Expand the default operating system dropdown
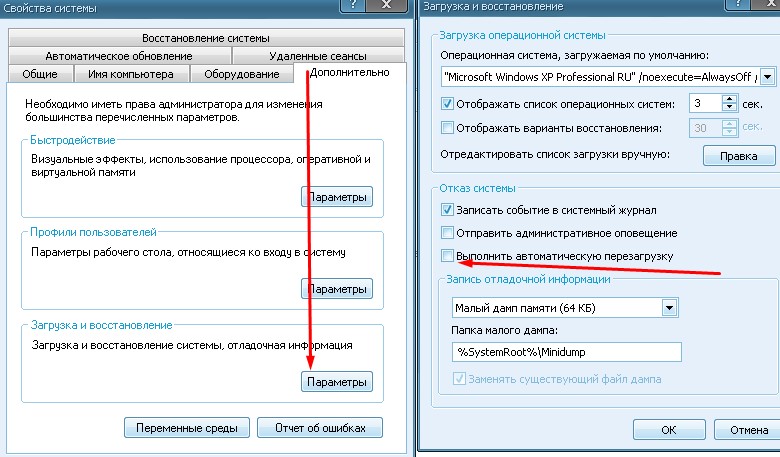Viewport: 780px width, 457px height. point(768,77)
